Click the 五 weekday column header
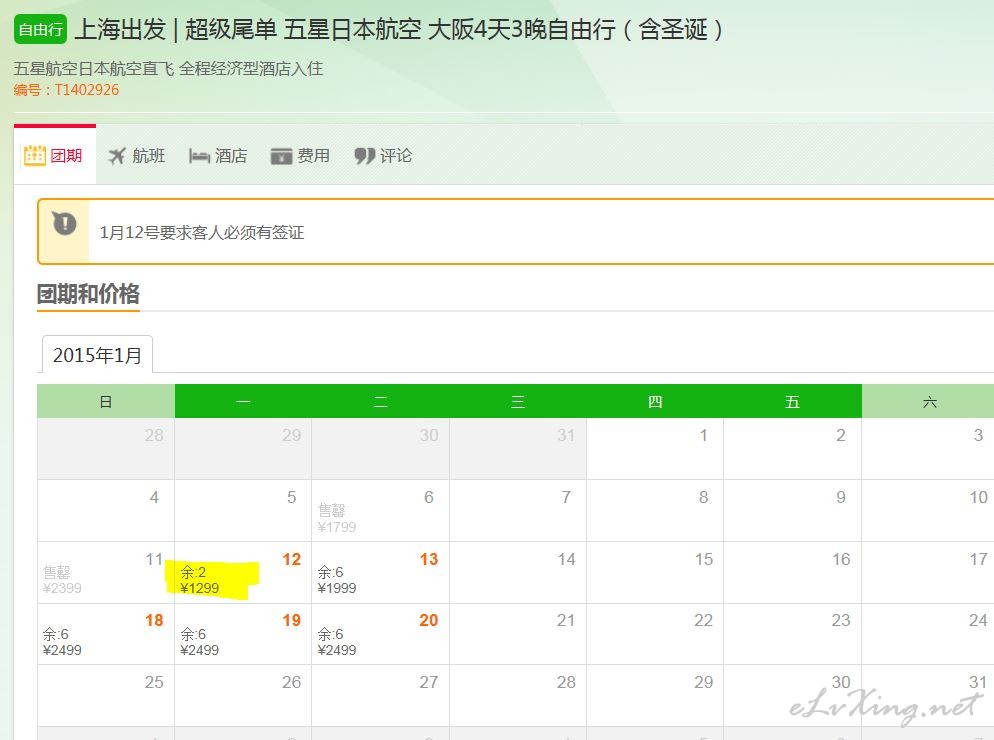Viewport: 994px width, 740px height. tap(792, 401)
